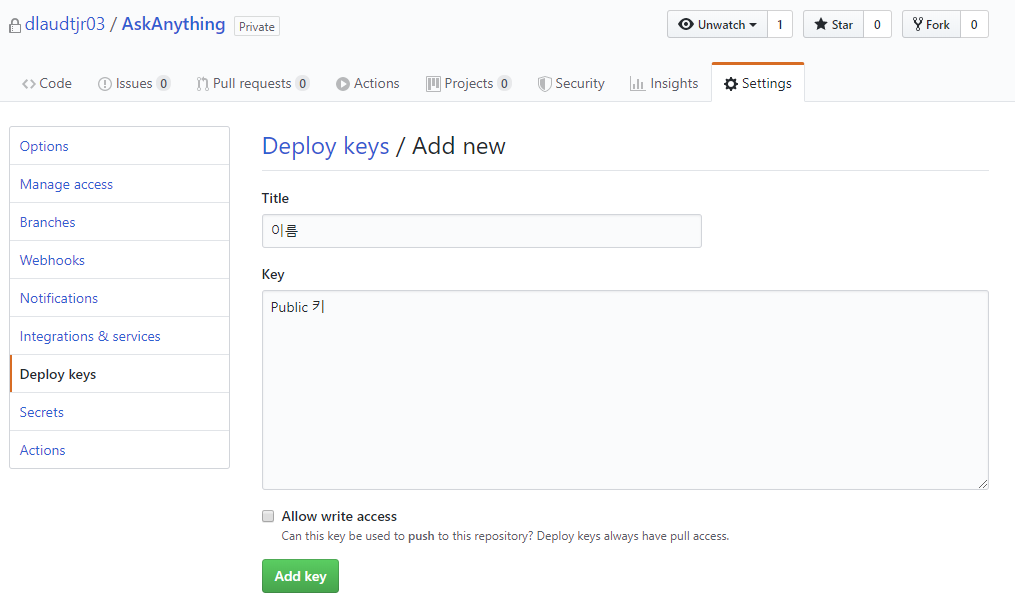Switch to the Security tab

[x=571, y=84]
